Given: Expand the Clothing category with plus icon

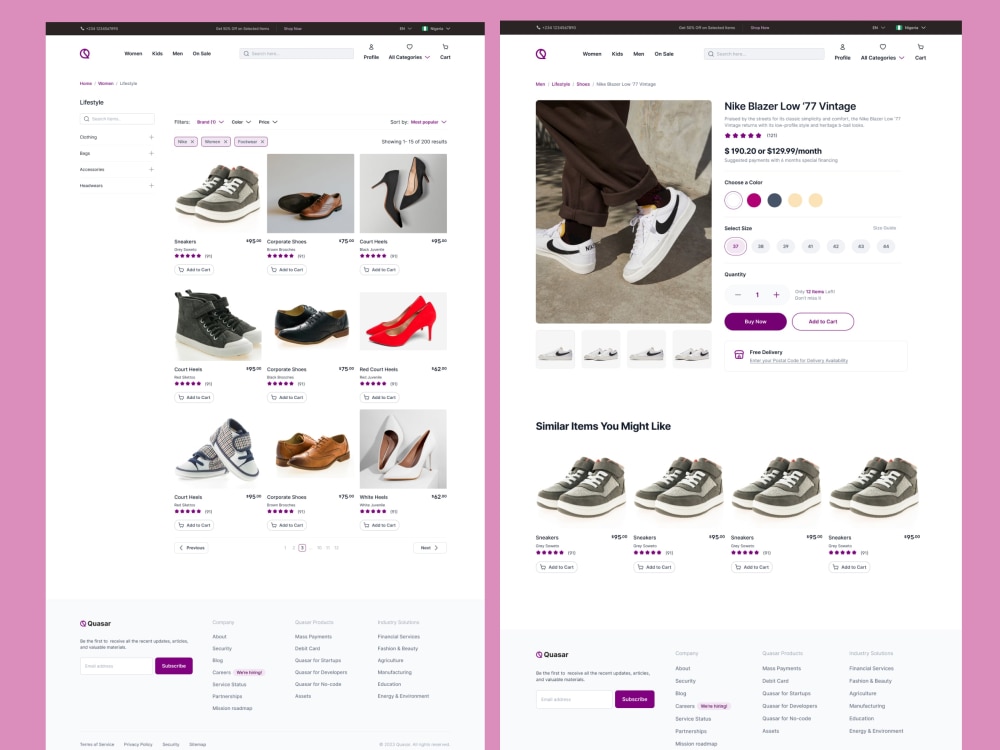Looking at the screenshot, I should pyautogui.click(x=151, y=137).
